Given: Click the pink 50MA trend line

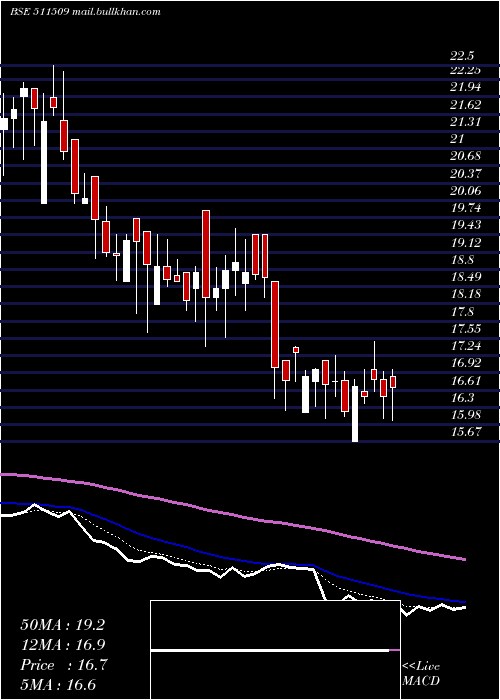Looking at the screenshot, I should (233, 514).
